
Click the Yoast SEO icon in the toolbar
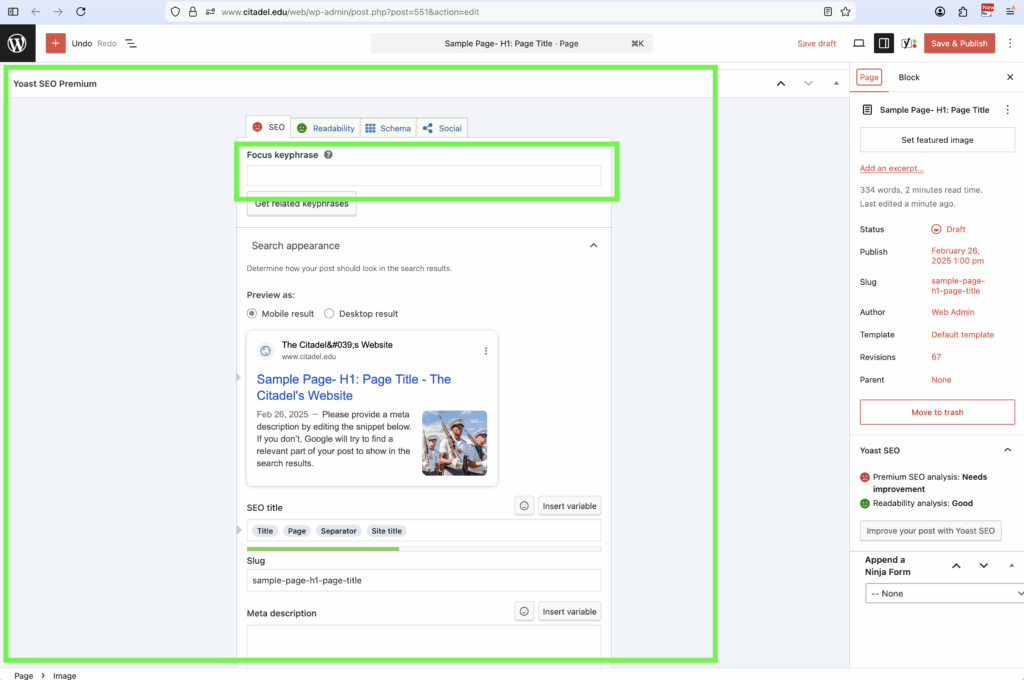click(909, 43)
